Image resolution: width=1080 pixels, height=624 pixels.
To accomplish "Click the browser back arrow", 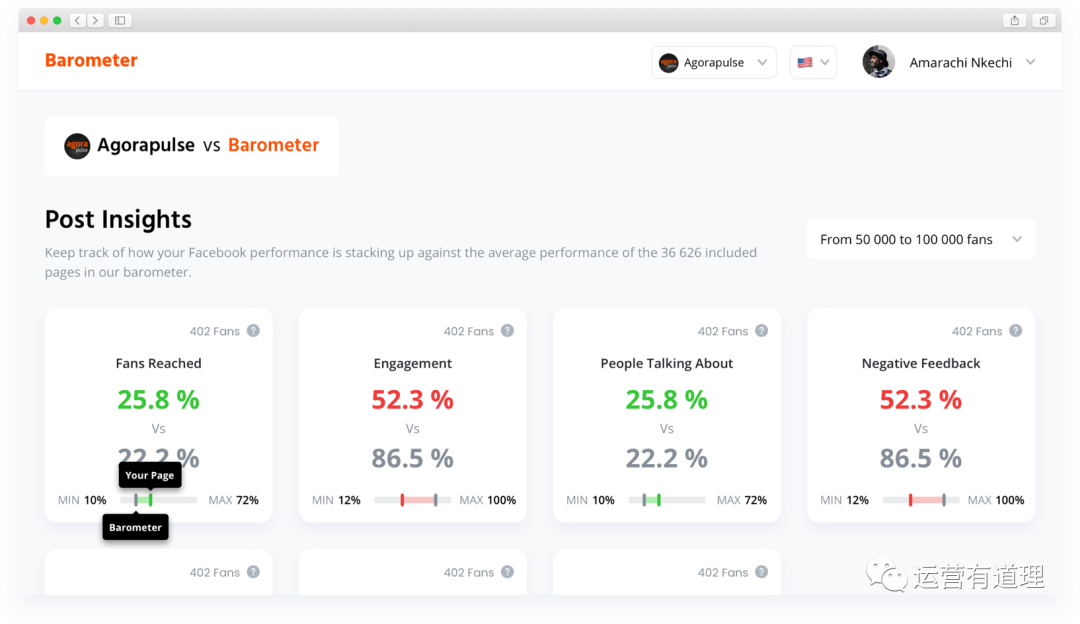I will (77, 20).
